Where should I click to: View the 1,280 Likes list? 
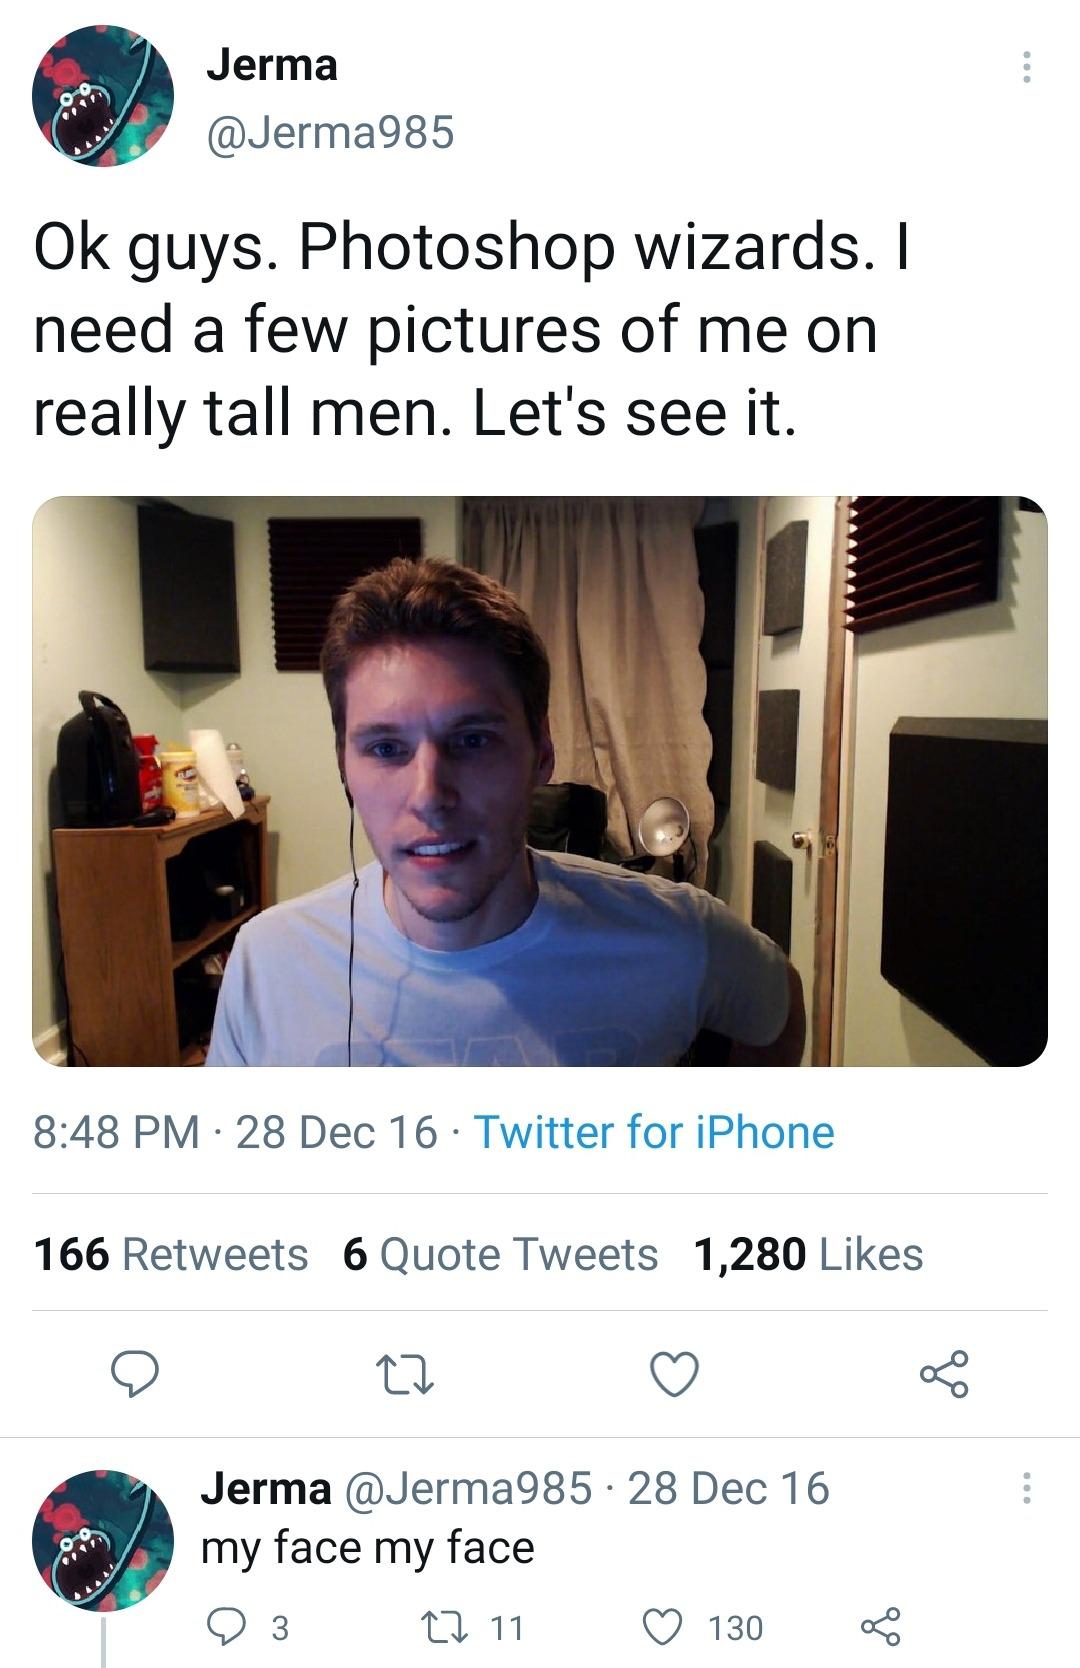[808, 1254]
